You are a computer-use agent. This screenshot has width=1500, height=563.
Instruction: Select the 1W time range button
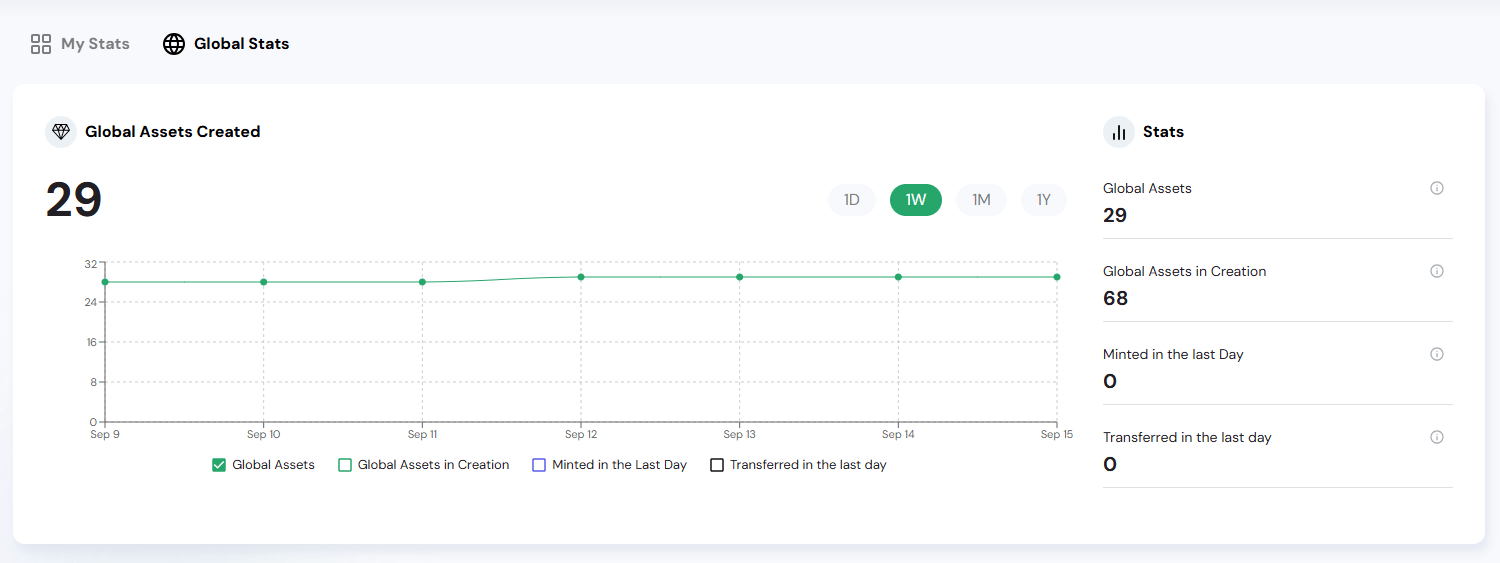tap(916, 200)
